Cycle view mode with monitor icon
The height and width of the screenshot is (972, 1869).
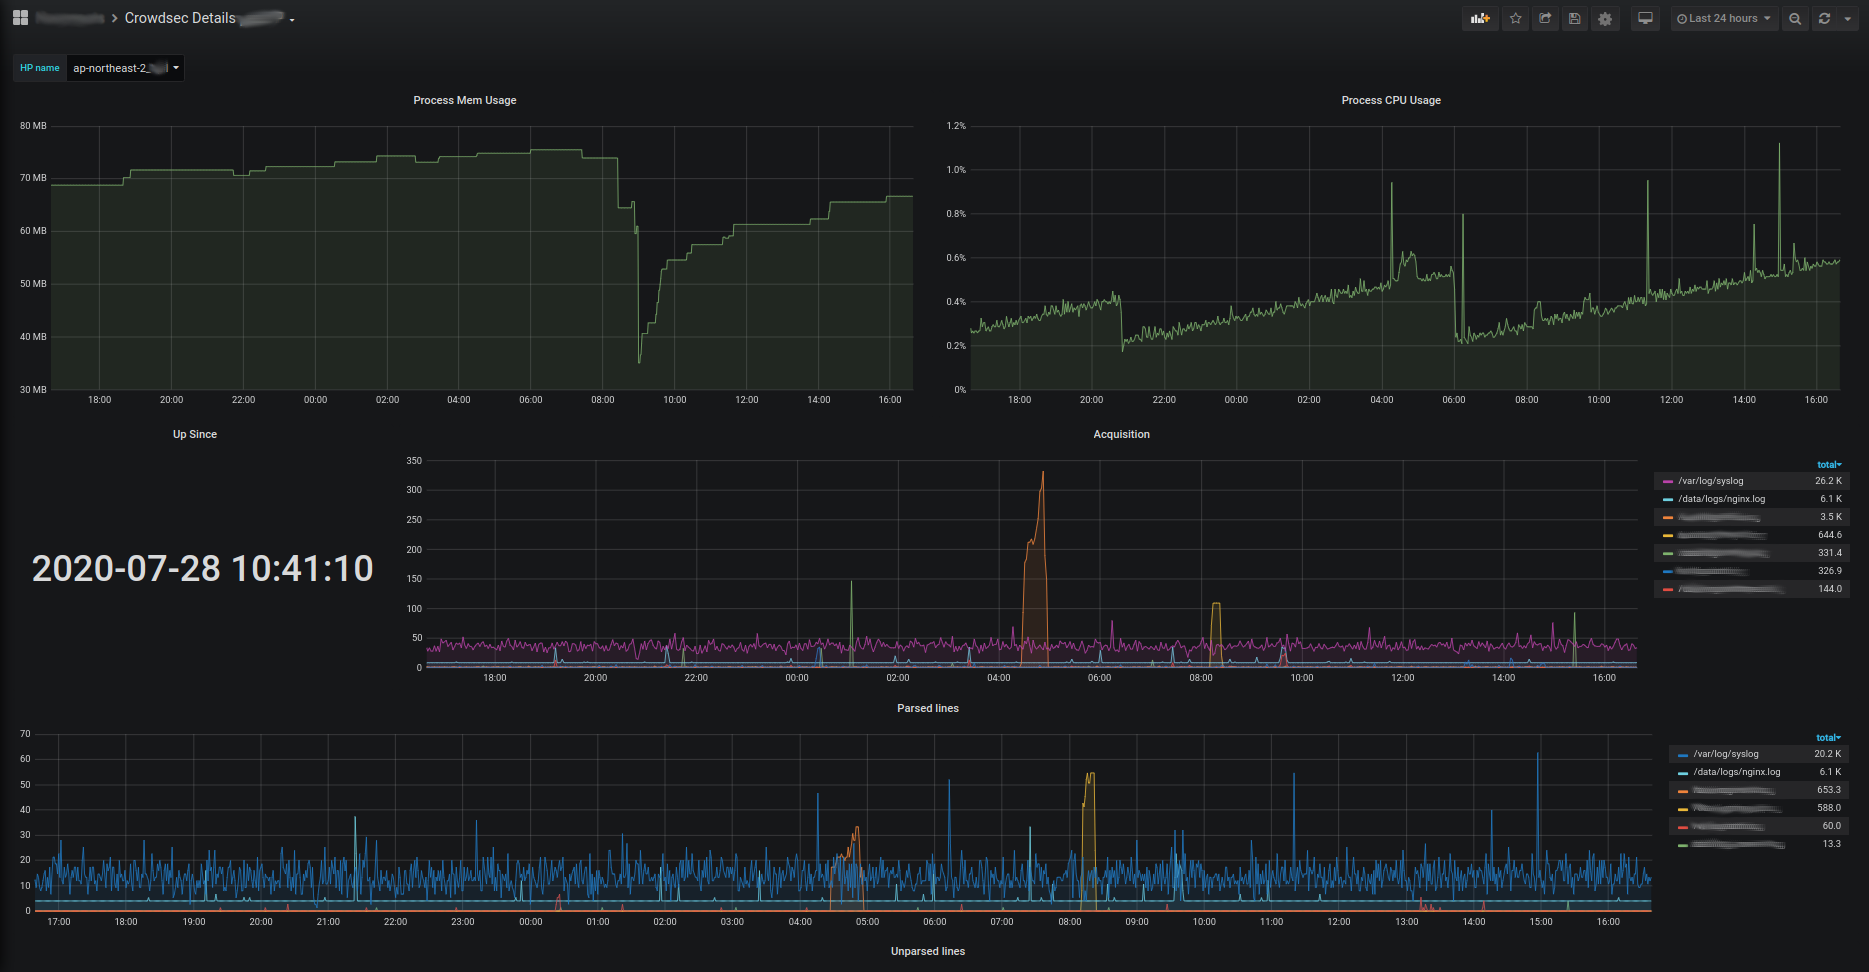(x=1645, y=19)
